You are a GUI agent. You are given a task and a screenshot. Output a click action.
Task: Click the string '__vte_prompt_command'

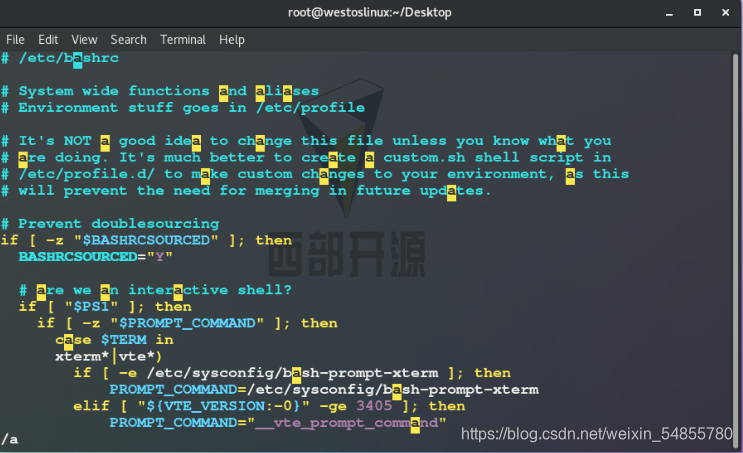coord(346,423)
